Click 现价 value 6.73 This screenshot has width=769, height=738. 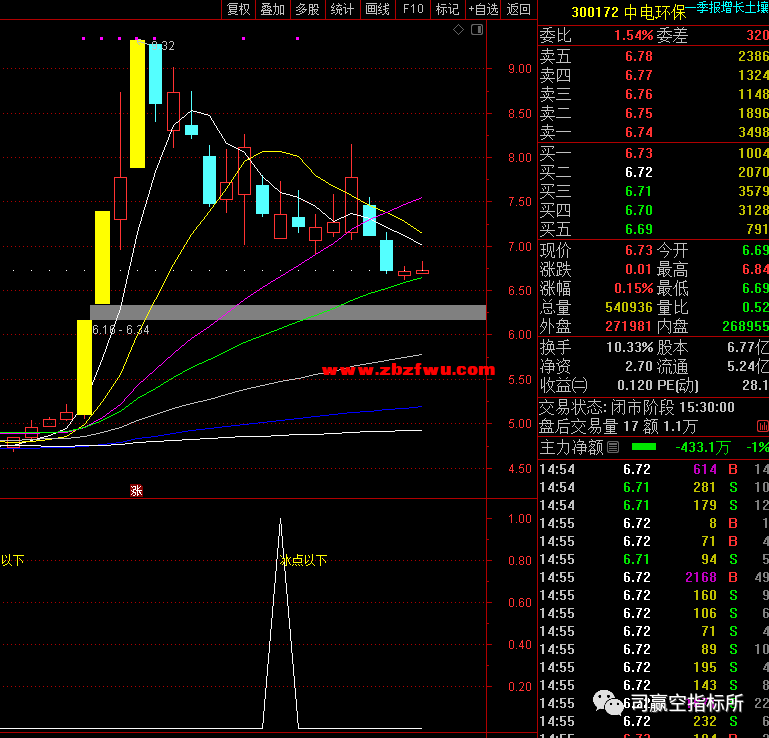(x=639, y=250)
